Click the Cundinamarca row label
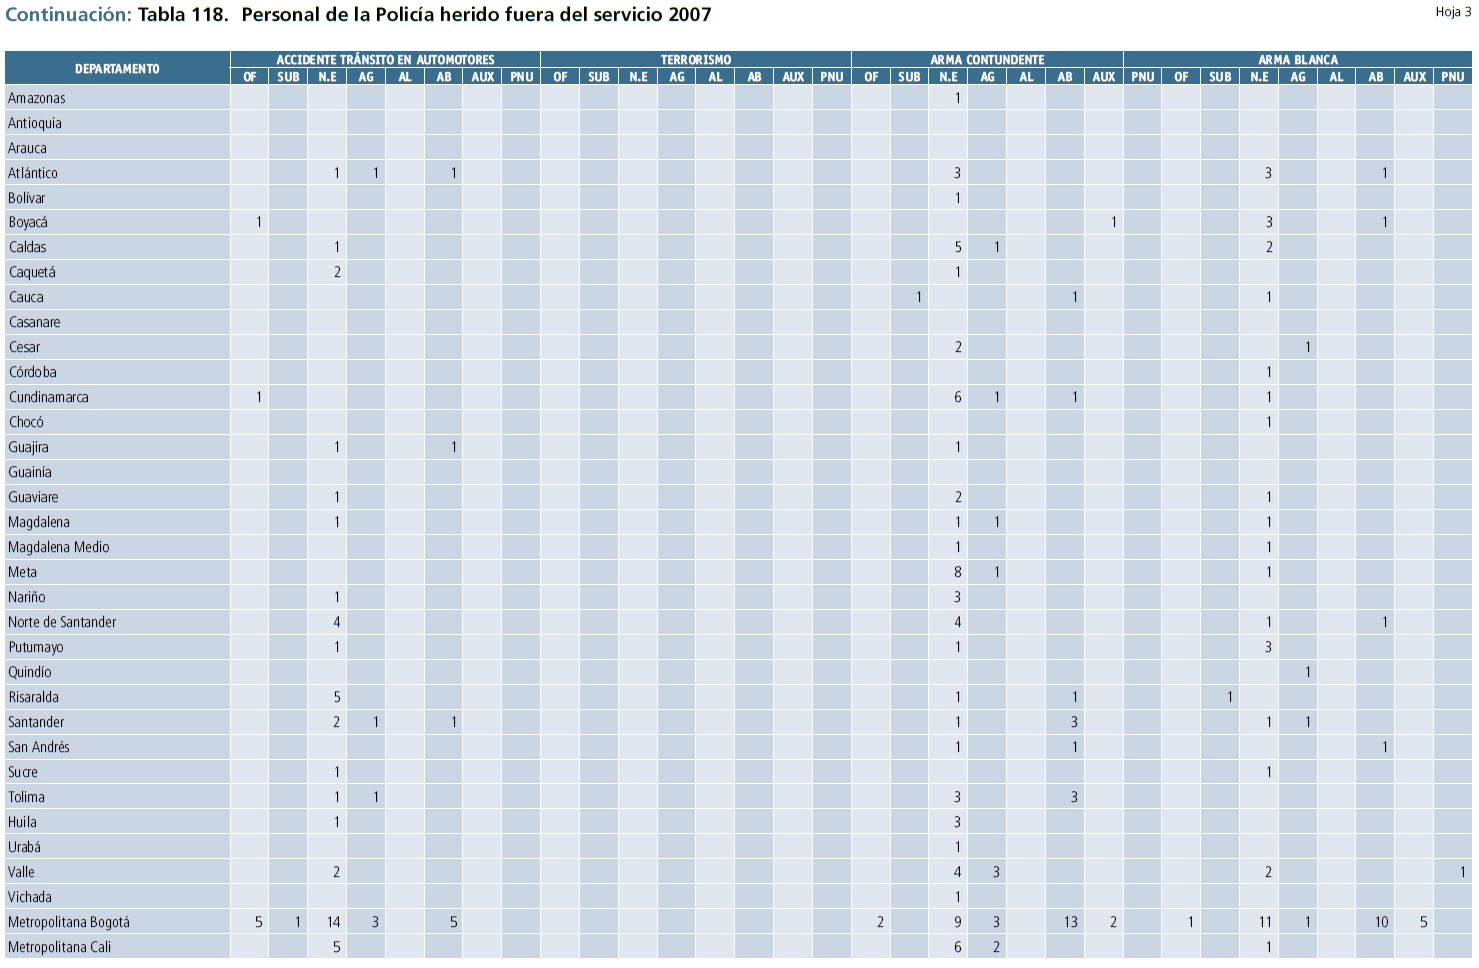Image resolution: width=1479 pixels, height=968 pixels. click(x=49, y=397)
